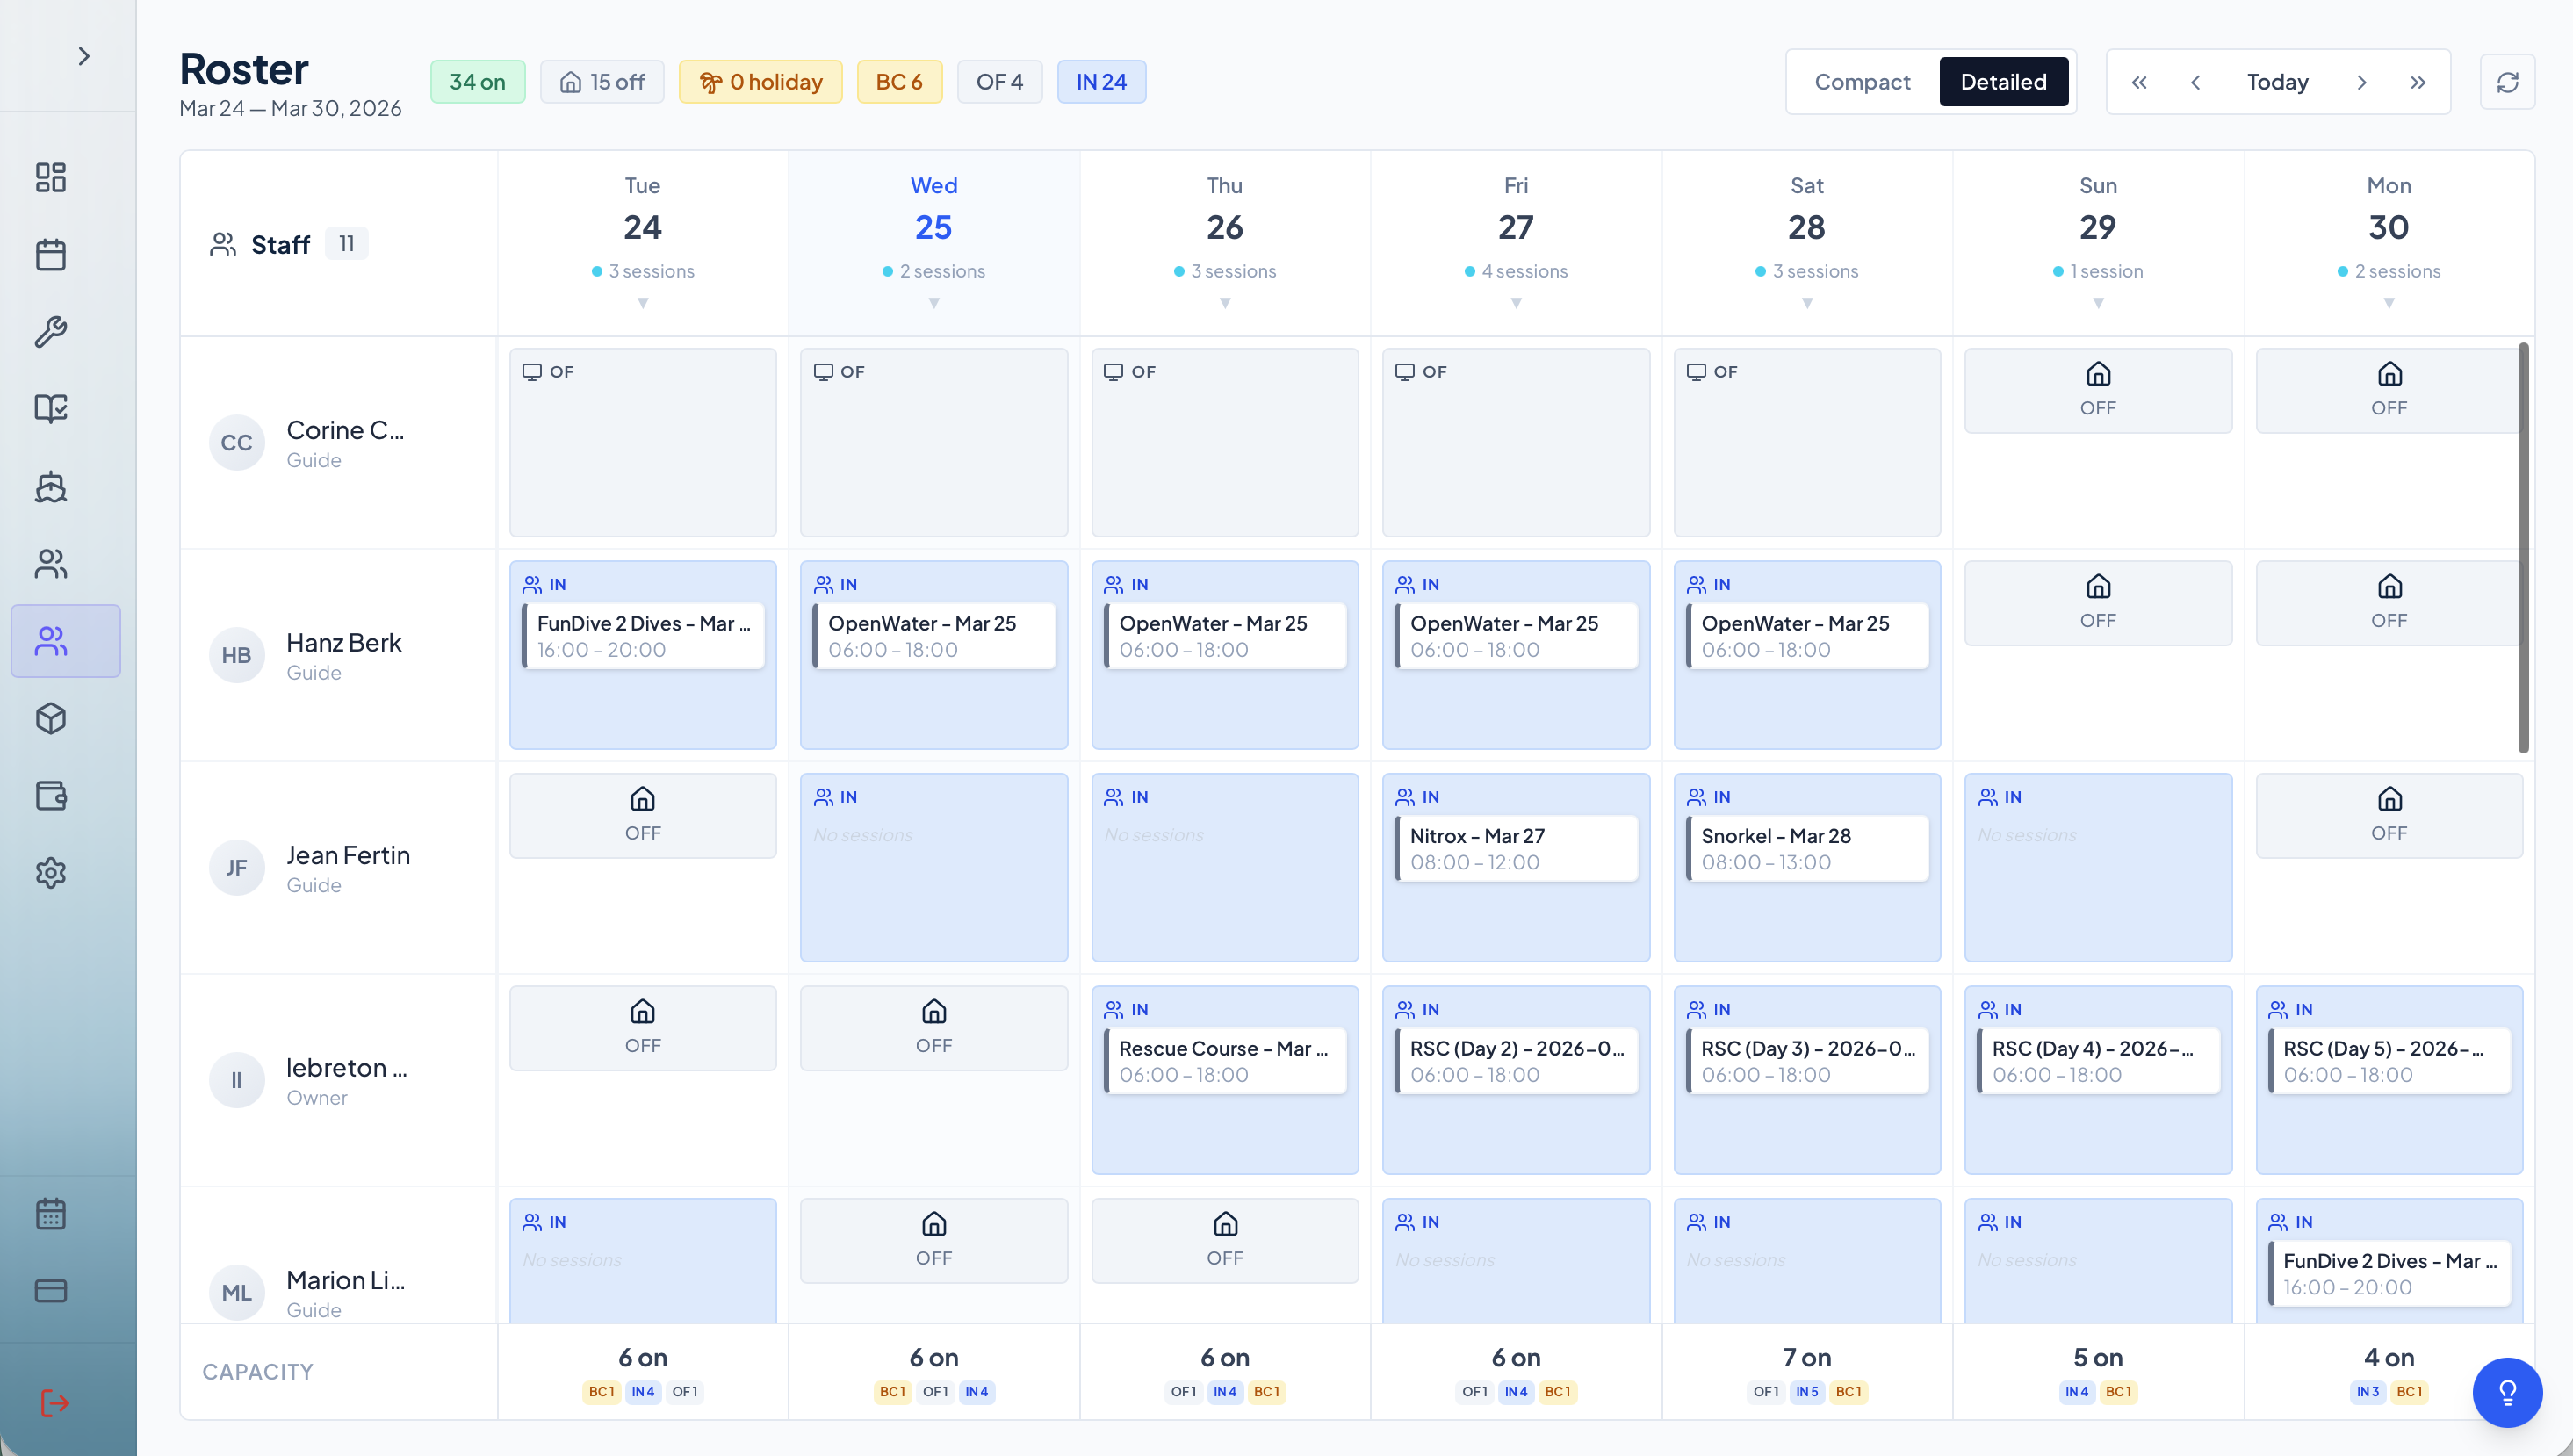Toggle the OF 4 filter chip
2573x1456 pixels.
click(999, 82)
